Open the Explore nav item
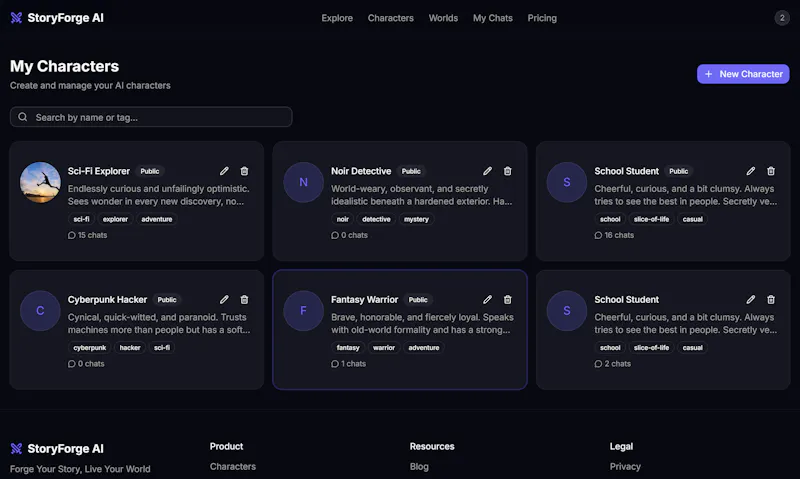The width and height of the screenshot is (800, 479). point(337,18)
